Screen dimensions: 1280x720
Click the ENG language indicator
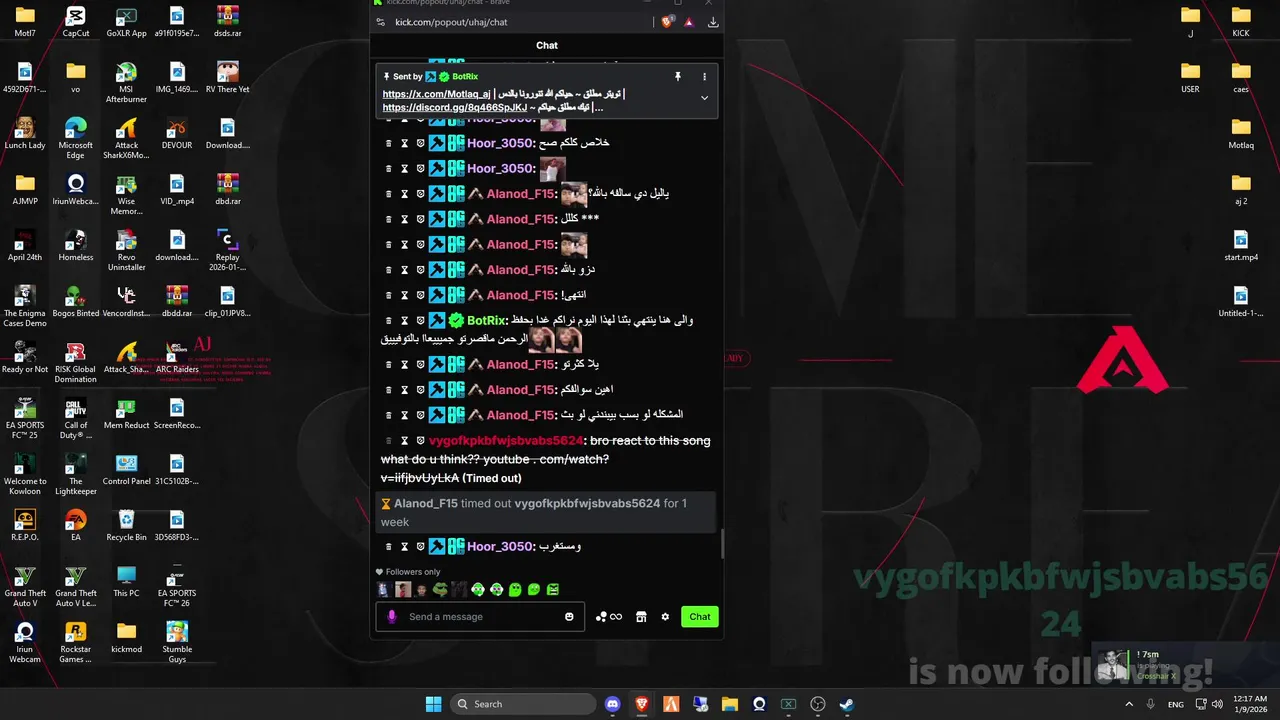point(1176,704)
